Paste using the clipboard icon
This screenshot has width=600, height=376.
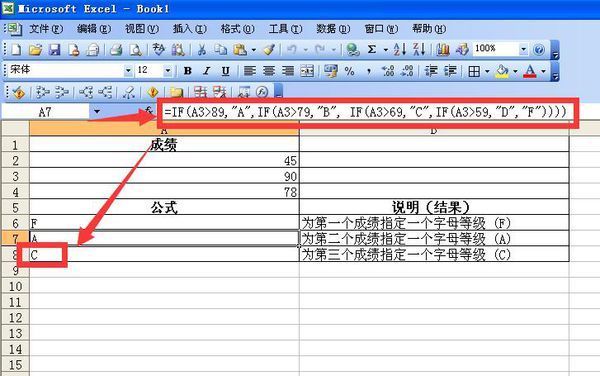pos(240,50)
